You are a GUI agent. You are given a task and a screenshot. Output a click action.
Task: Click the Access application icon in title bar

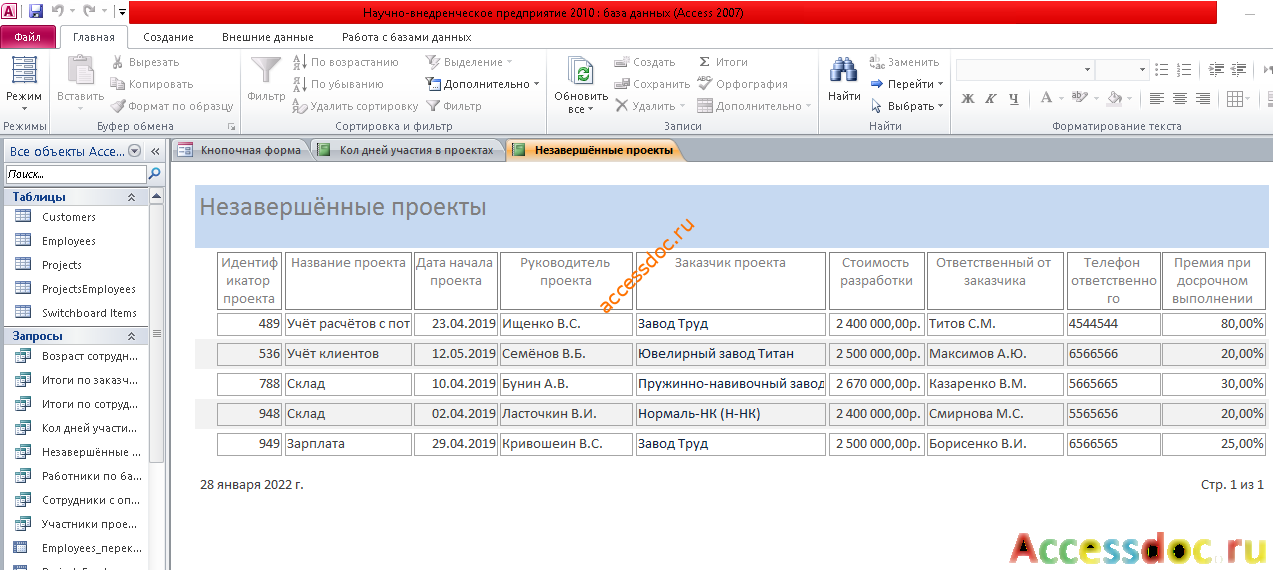10,11
